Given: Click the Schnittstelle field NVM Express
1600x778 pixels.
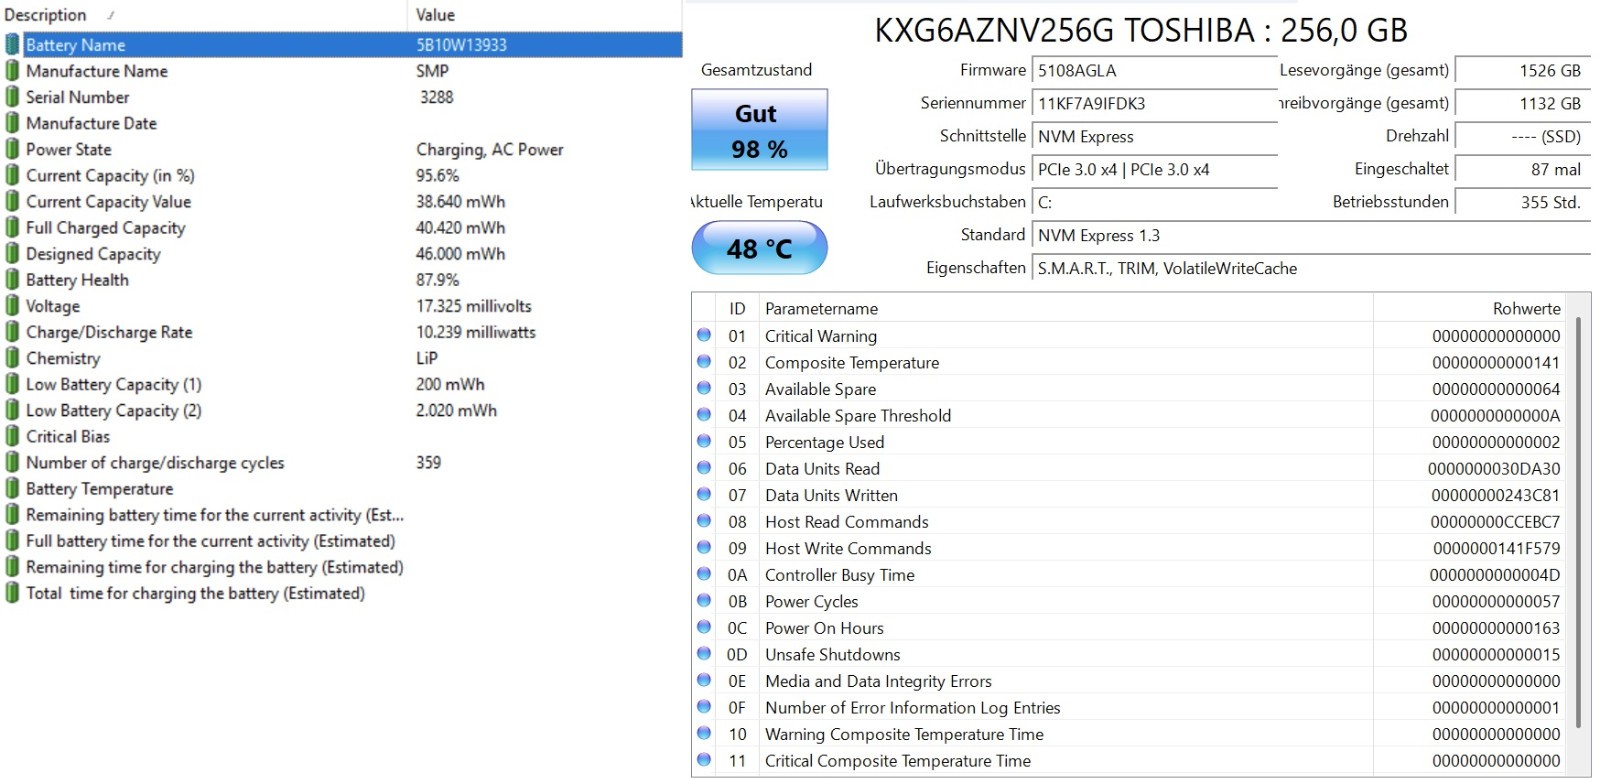Looking at the screenshot, I should pos(1155,136).
